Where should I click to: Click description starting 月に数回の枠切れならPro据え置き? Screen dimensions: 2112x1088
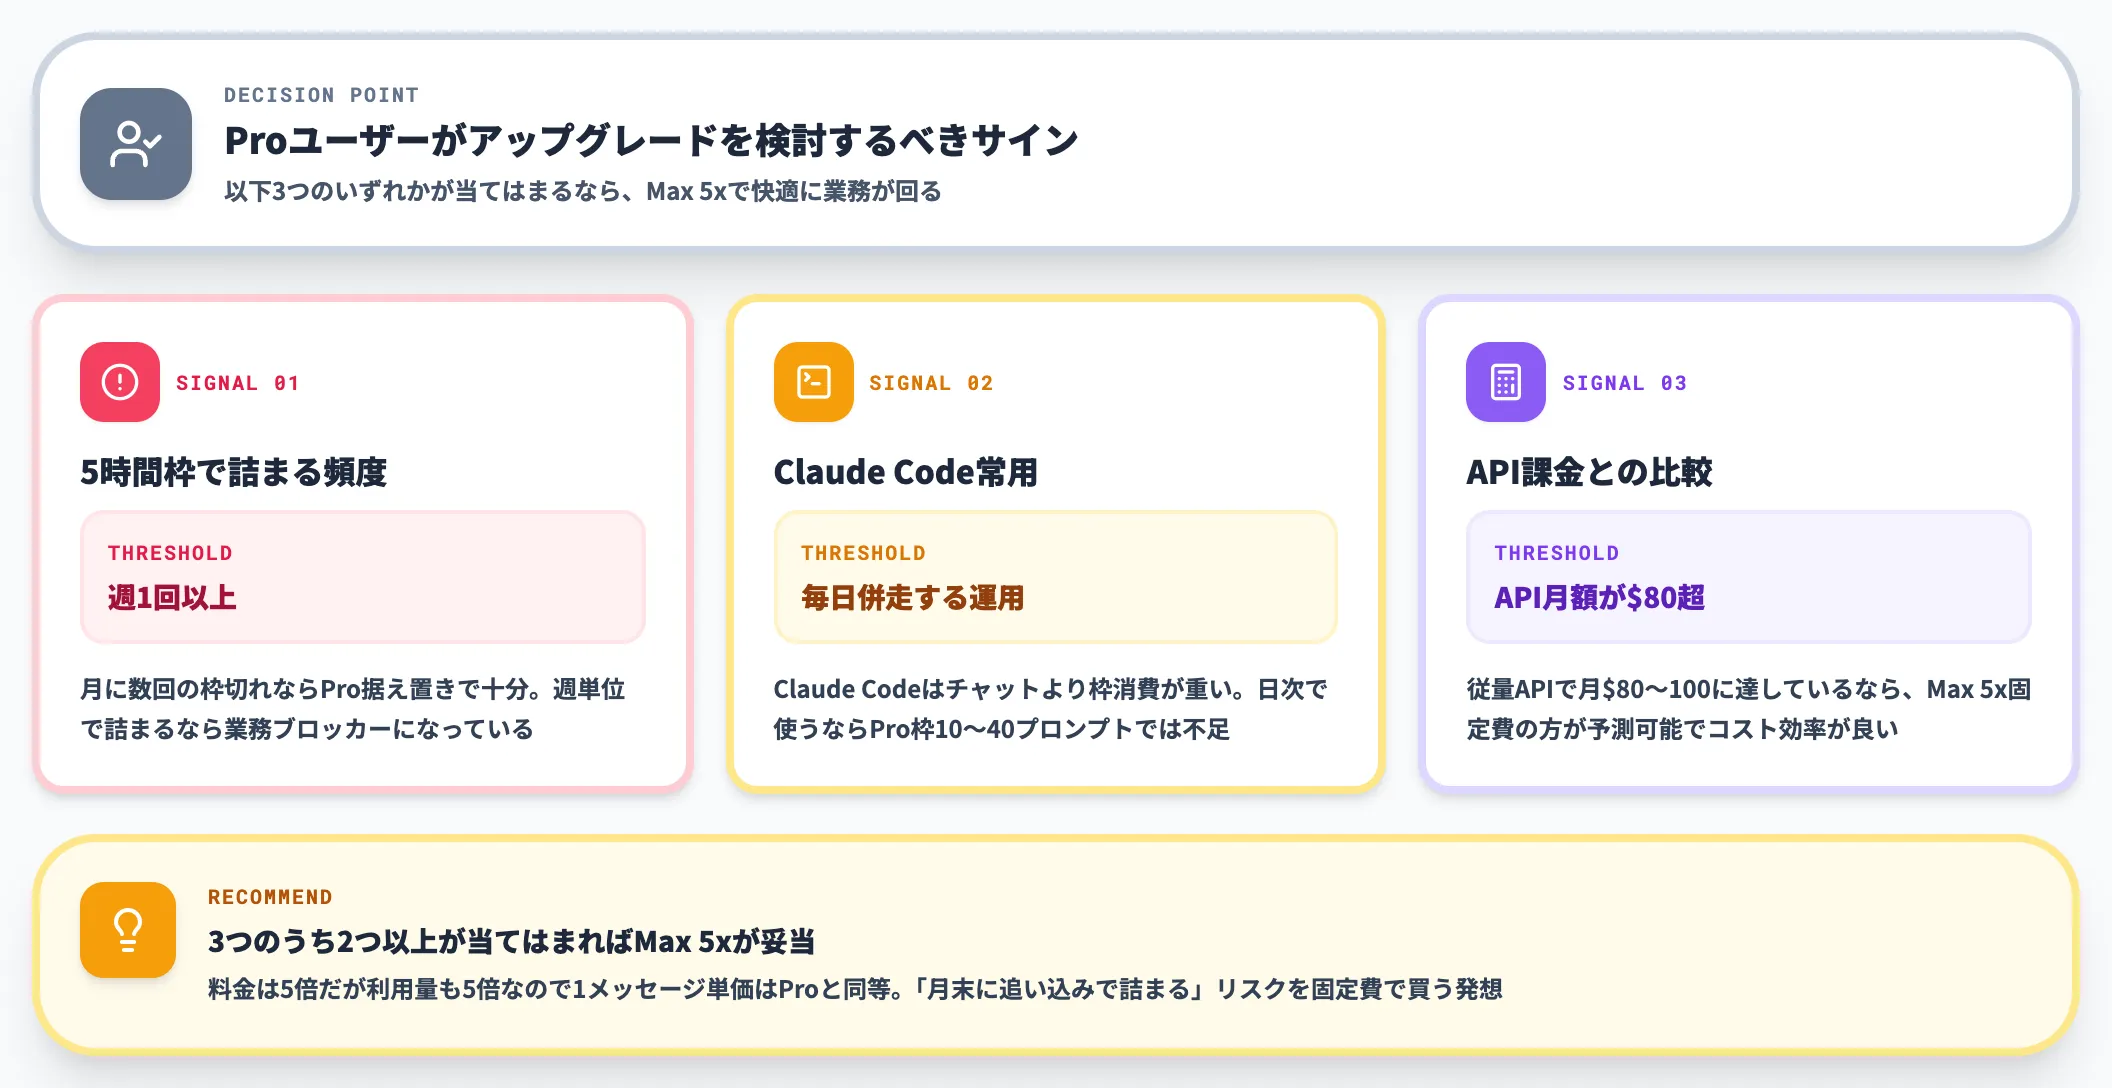coord(353,709)
